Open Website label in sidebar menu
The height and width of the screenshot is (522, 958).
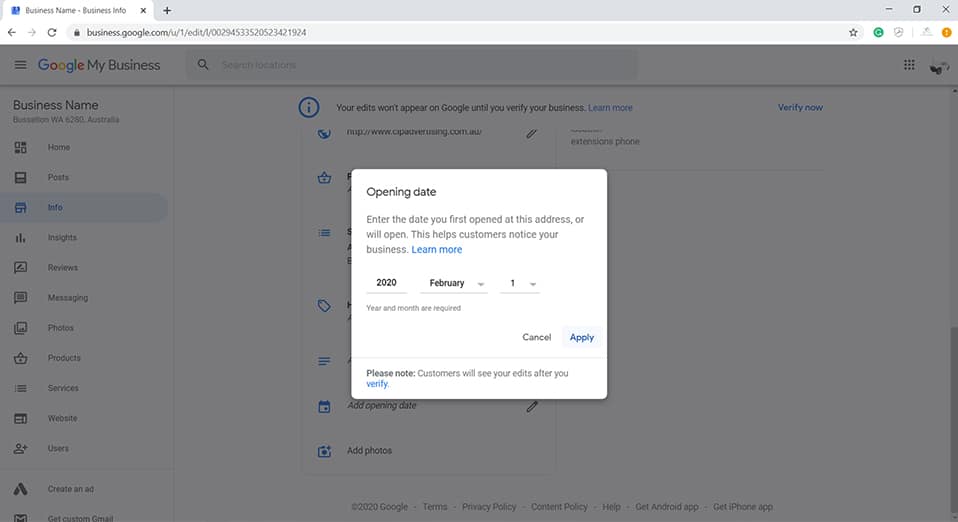(62, 419)
